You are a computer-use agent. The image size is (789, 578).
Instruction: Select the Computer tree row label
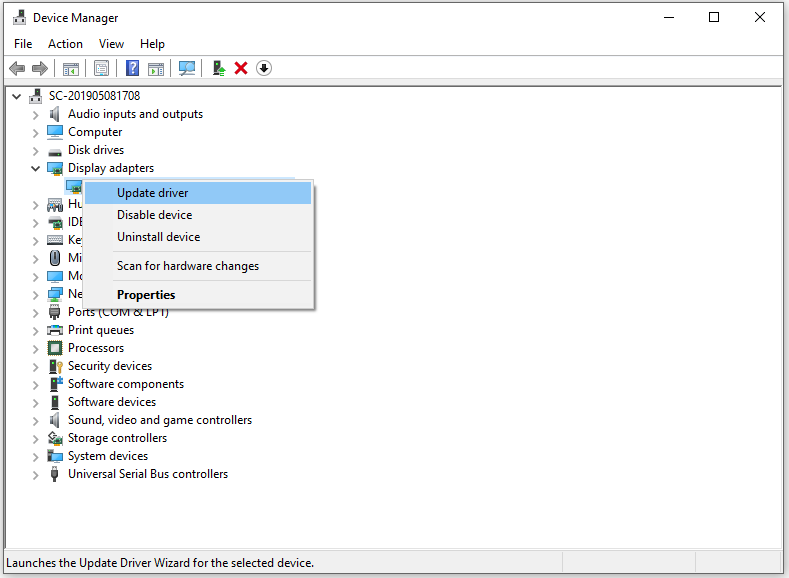click(x=95, y=132)
